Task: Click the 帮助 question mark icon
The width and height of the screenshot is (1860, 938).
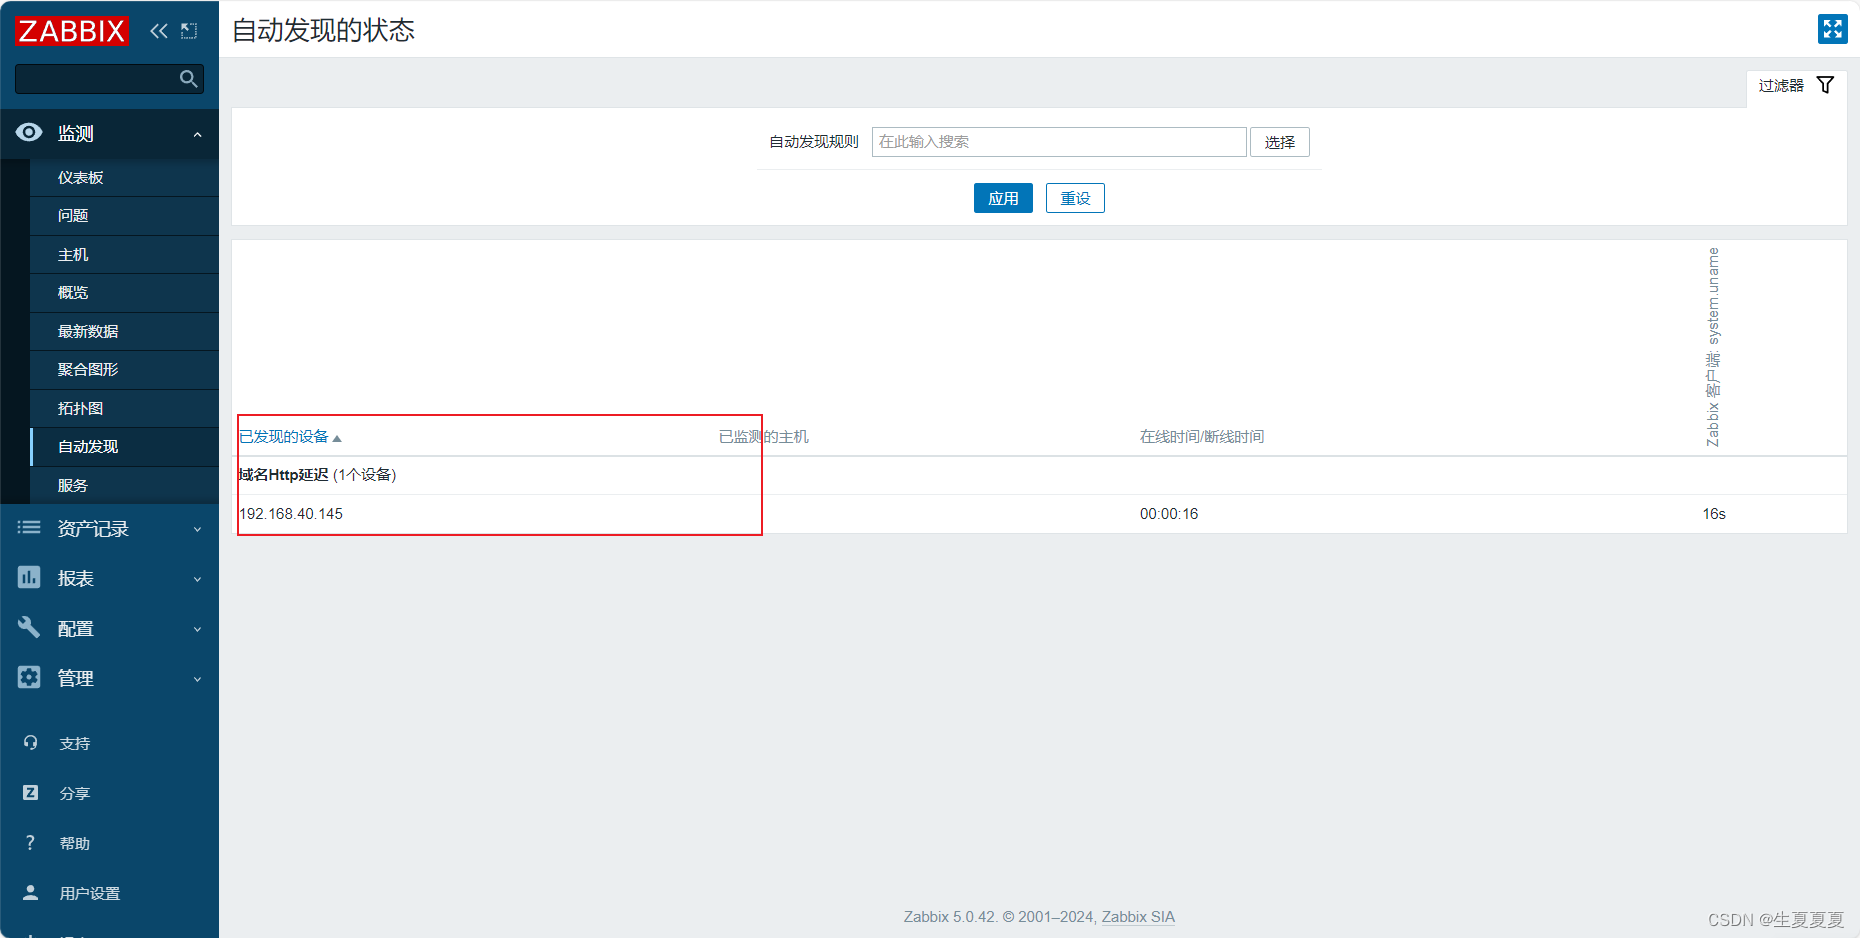Action: point(30,843)
